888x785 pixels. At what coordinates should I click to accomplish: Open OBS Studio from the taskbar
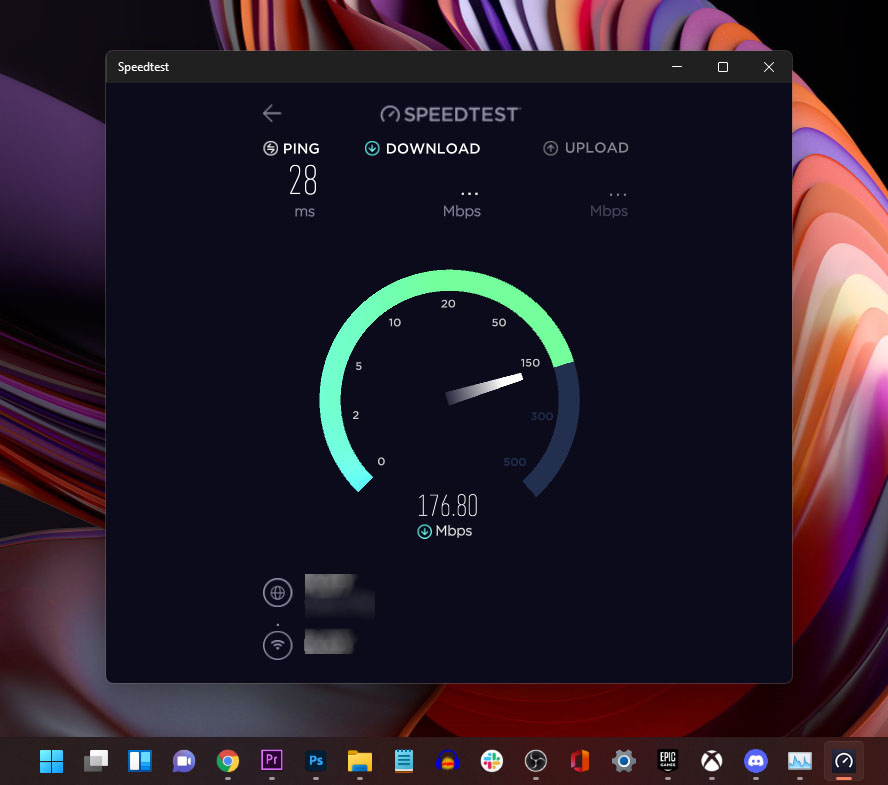tap(536, 761)
